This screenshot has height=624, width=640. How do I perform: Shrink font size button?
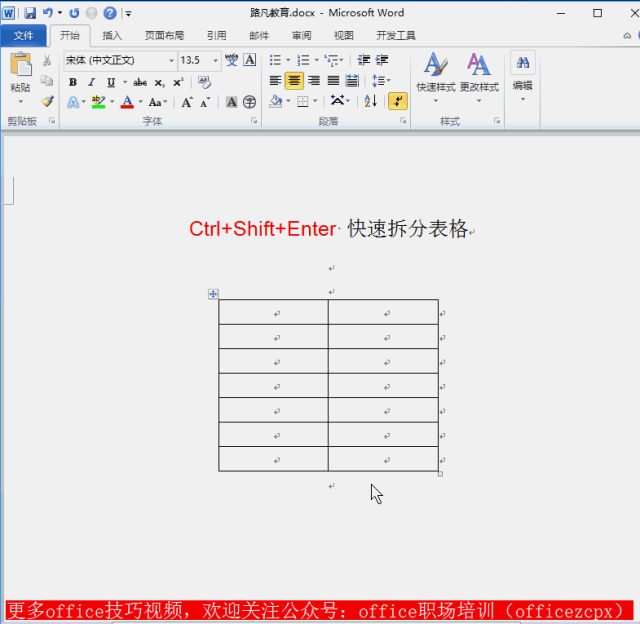coord(205,102)
